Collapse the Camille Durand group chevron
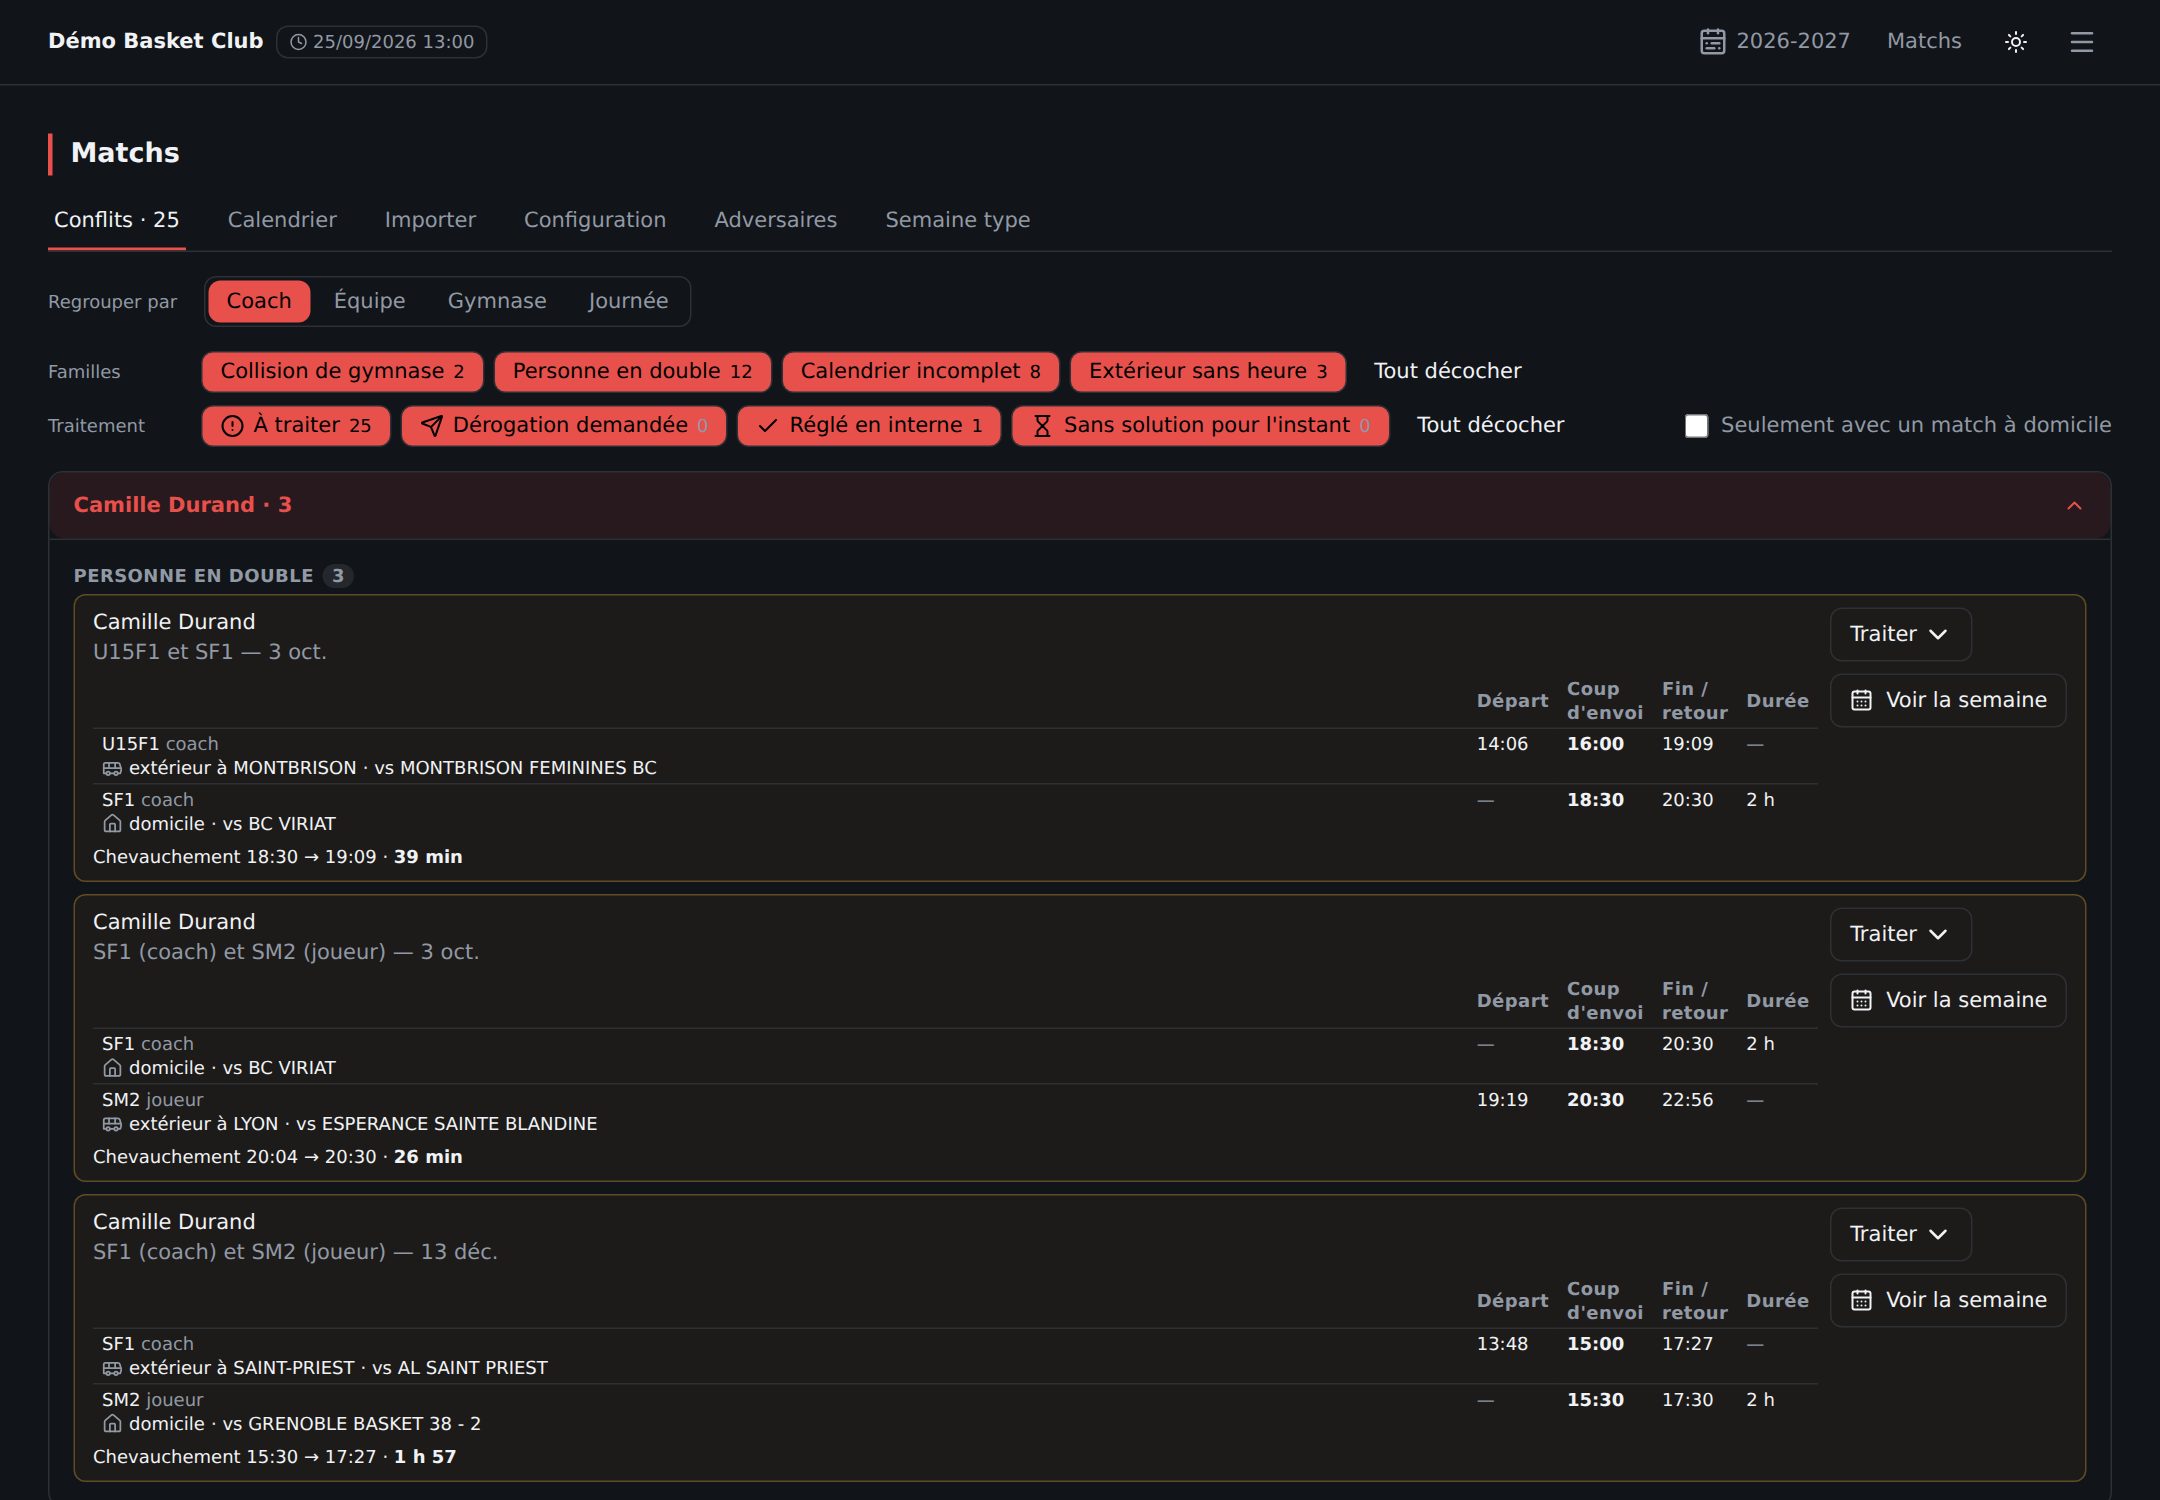 point(2074,506)
